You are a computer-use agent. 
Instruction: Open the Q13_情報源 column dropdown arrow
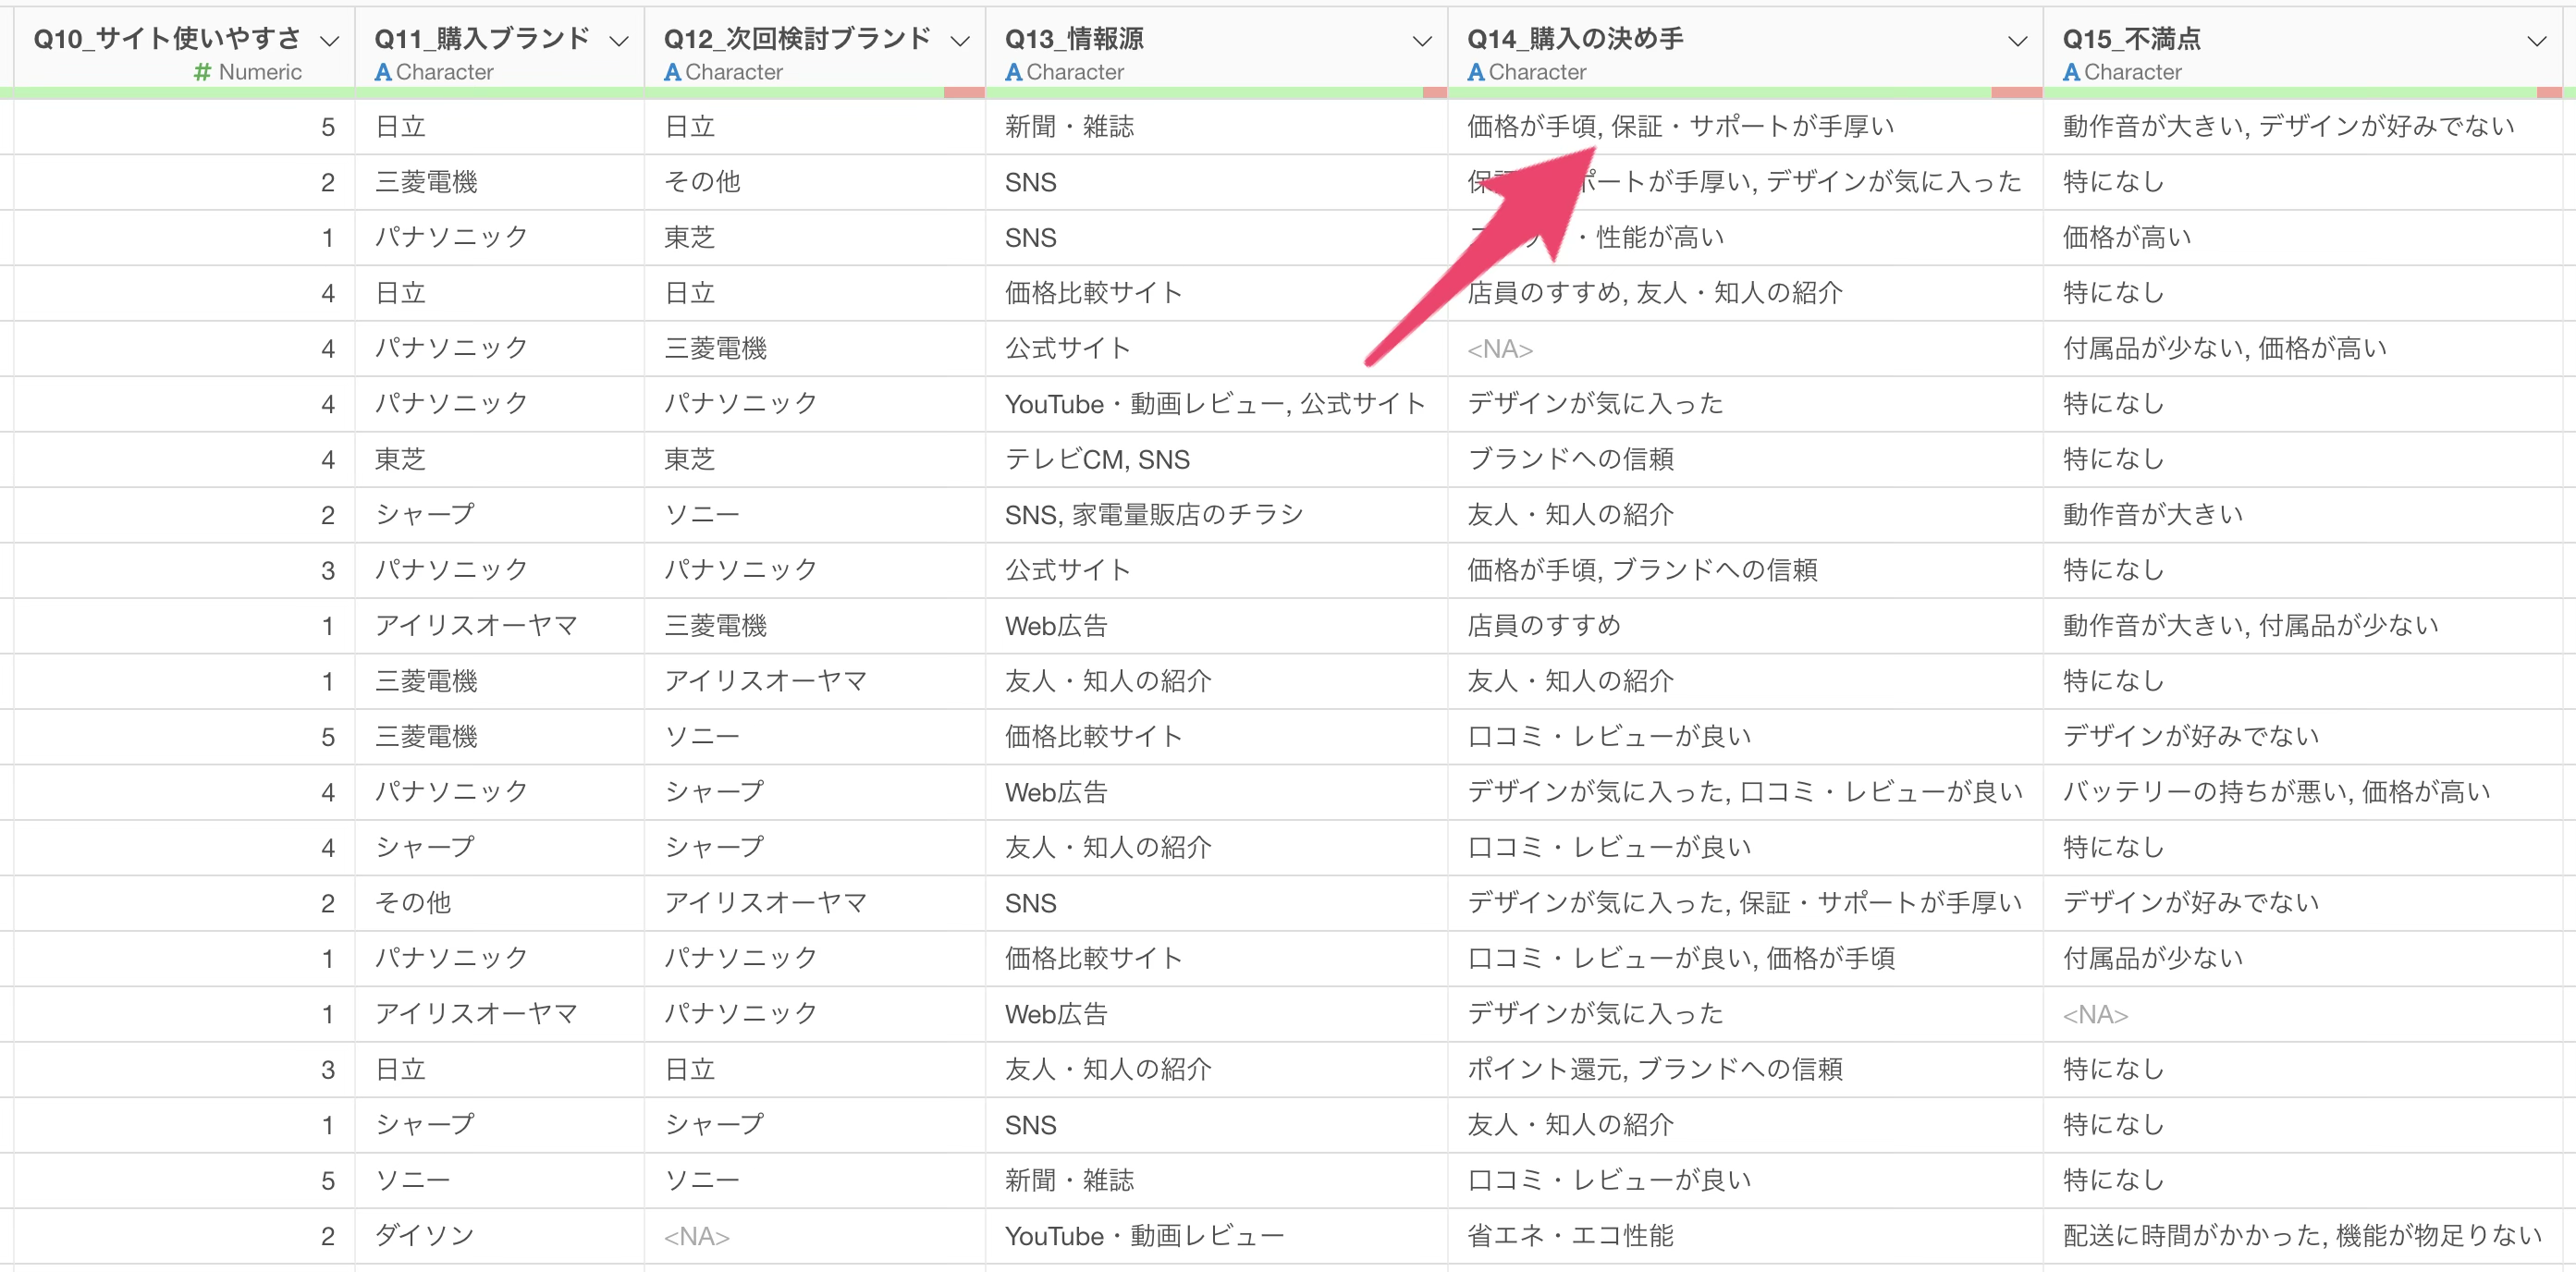(x=1421, y=41)
